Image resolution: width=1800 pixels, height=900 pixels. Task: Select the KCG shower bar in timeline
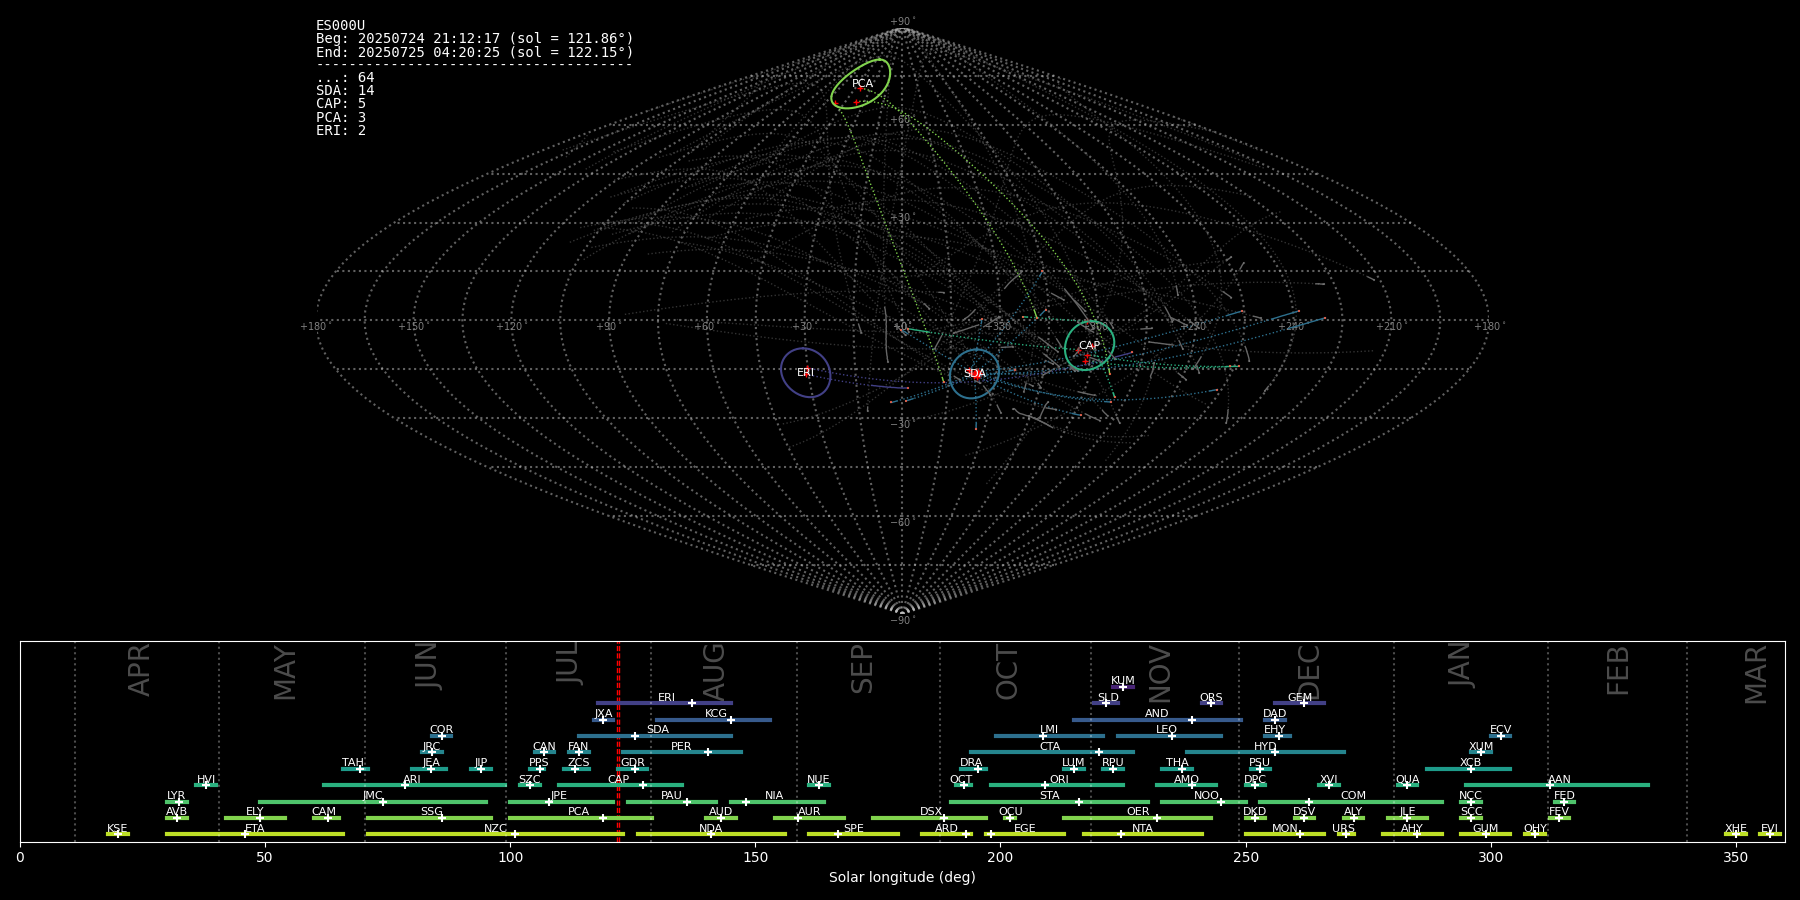[713, 719]
